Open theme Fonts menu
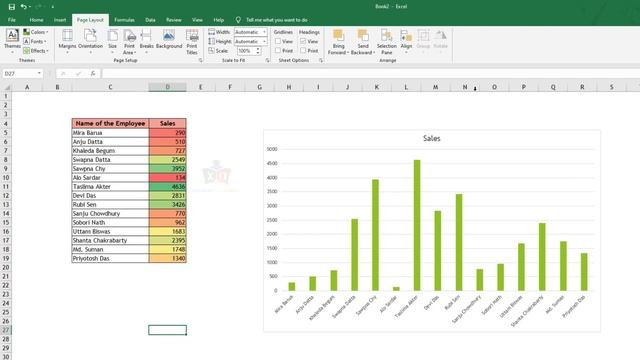This screenshot has width=640, height=360. (x=35, y=41)
